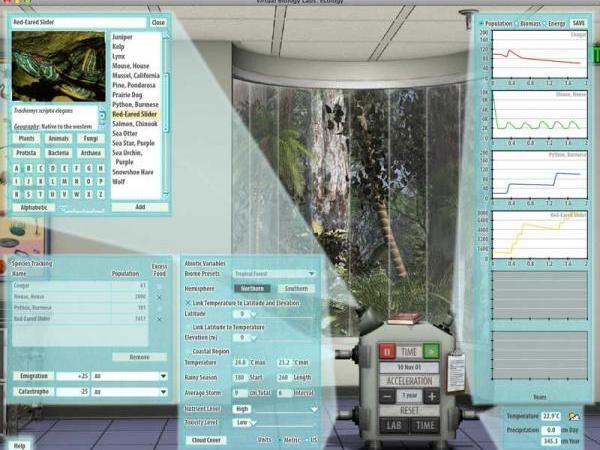
Task: Click the weather sun-cloud icon near Temperature
Action: pyautogui.click(x=574, y=416)
